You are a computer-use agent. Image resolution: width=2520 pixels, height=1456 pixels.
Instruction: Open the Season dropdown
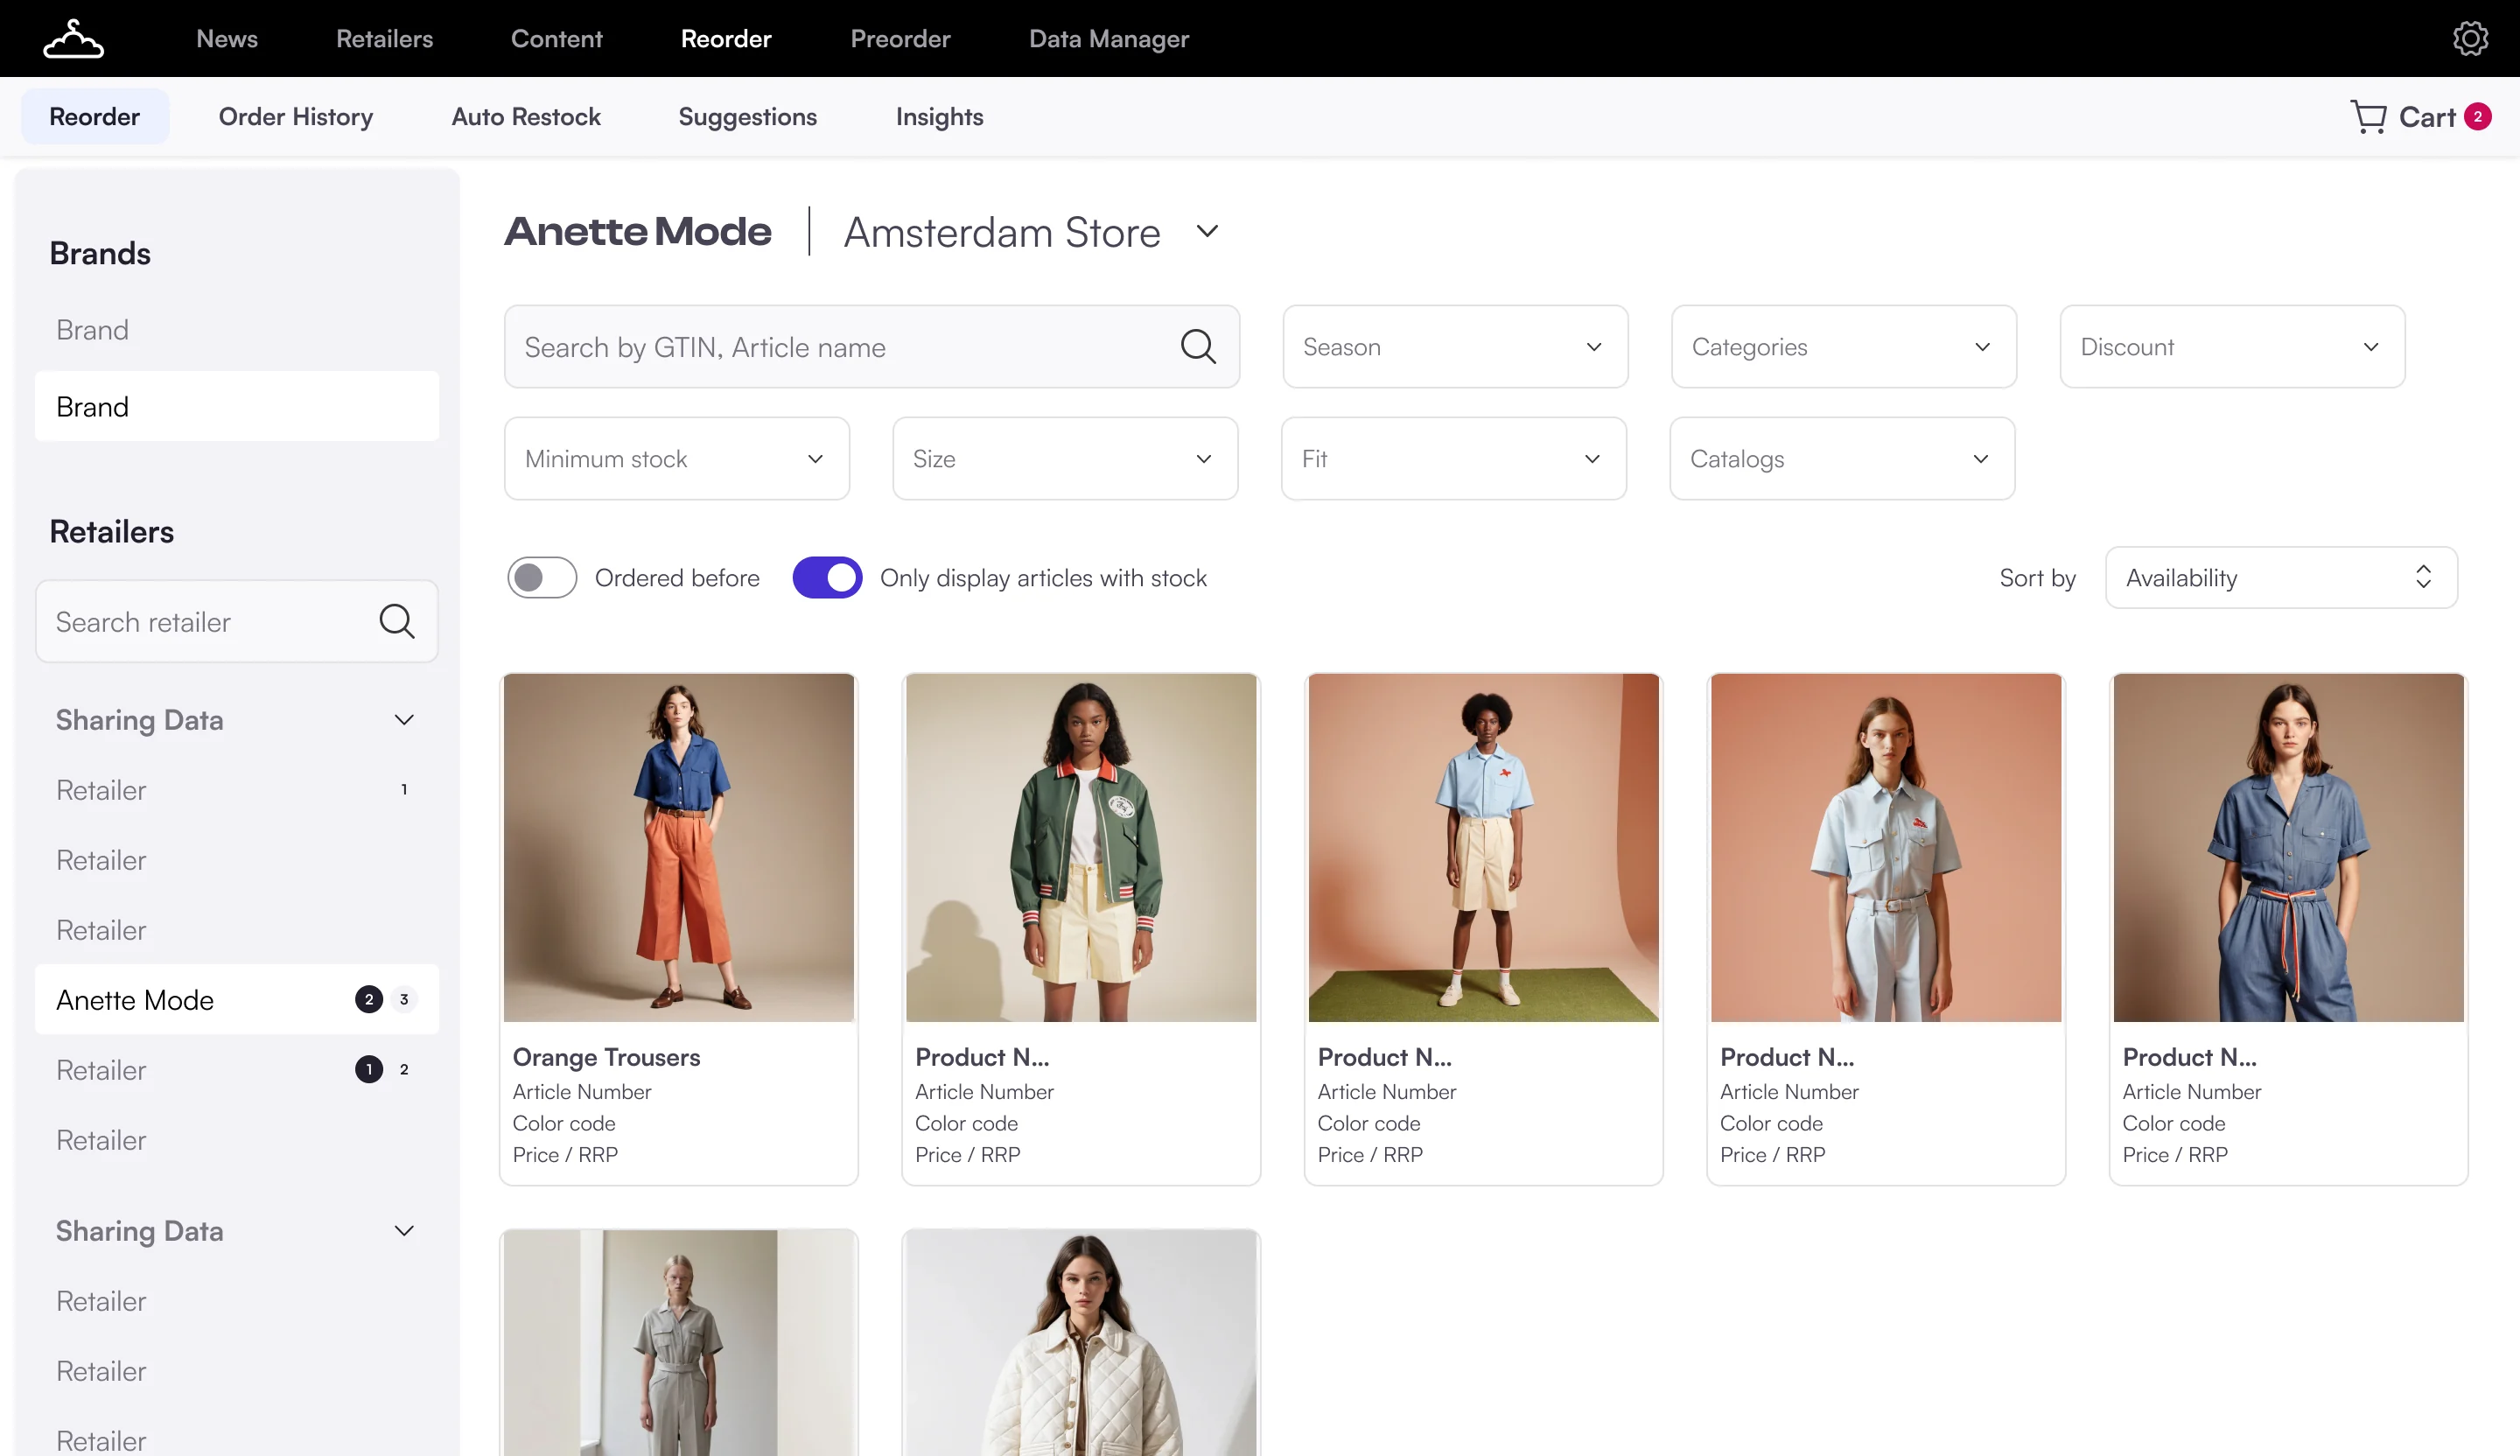tap(1455, 347)
